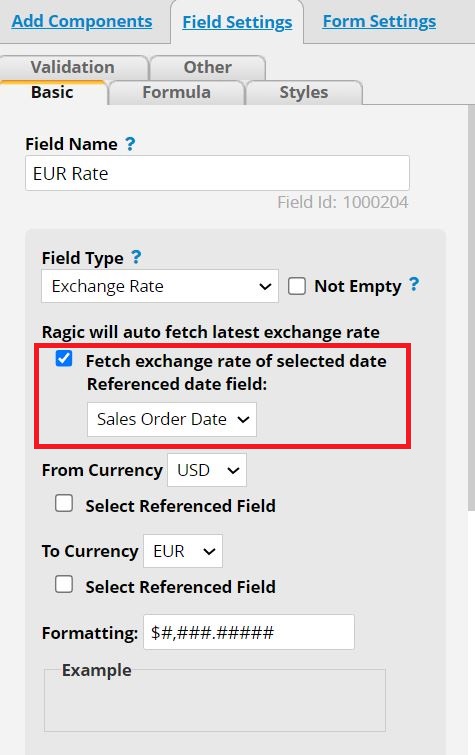Tick Select Referenced Field under From Currency
Screen dimensions: 475x755
pyautogui.click(x=64, y=504)
